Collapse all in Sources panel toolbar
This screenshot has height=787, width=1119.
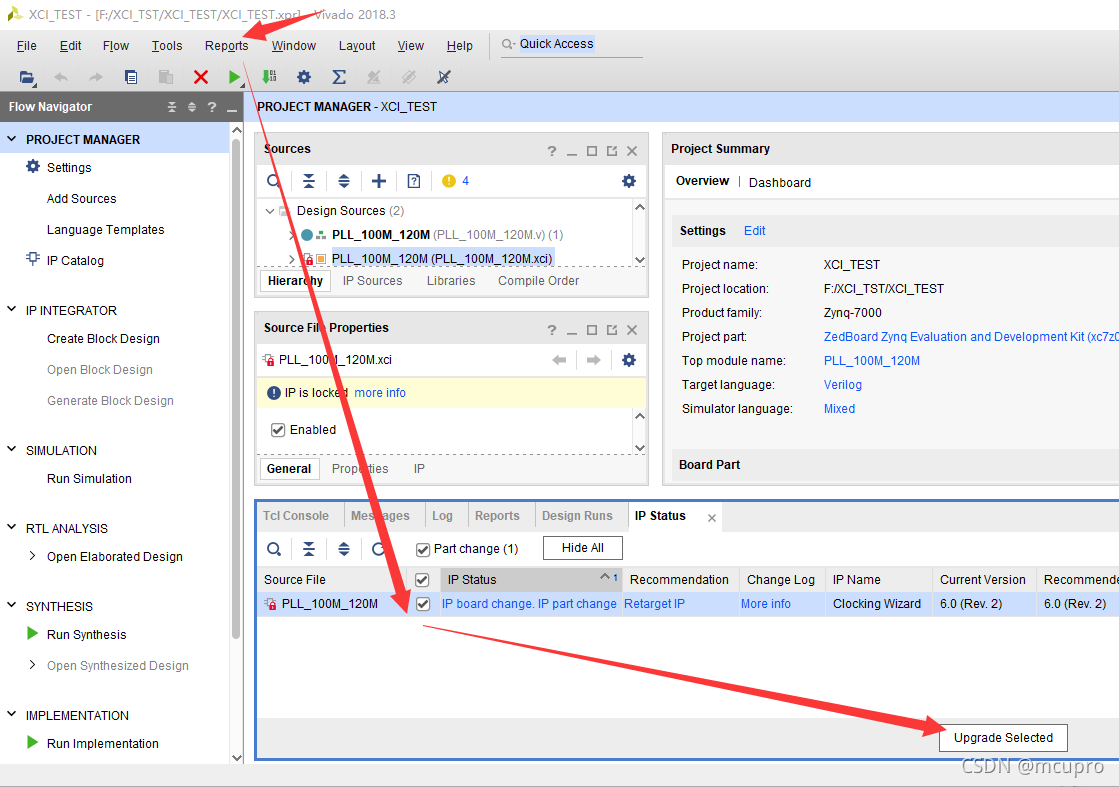tap(309, 181)
